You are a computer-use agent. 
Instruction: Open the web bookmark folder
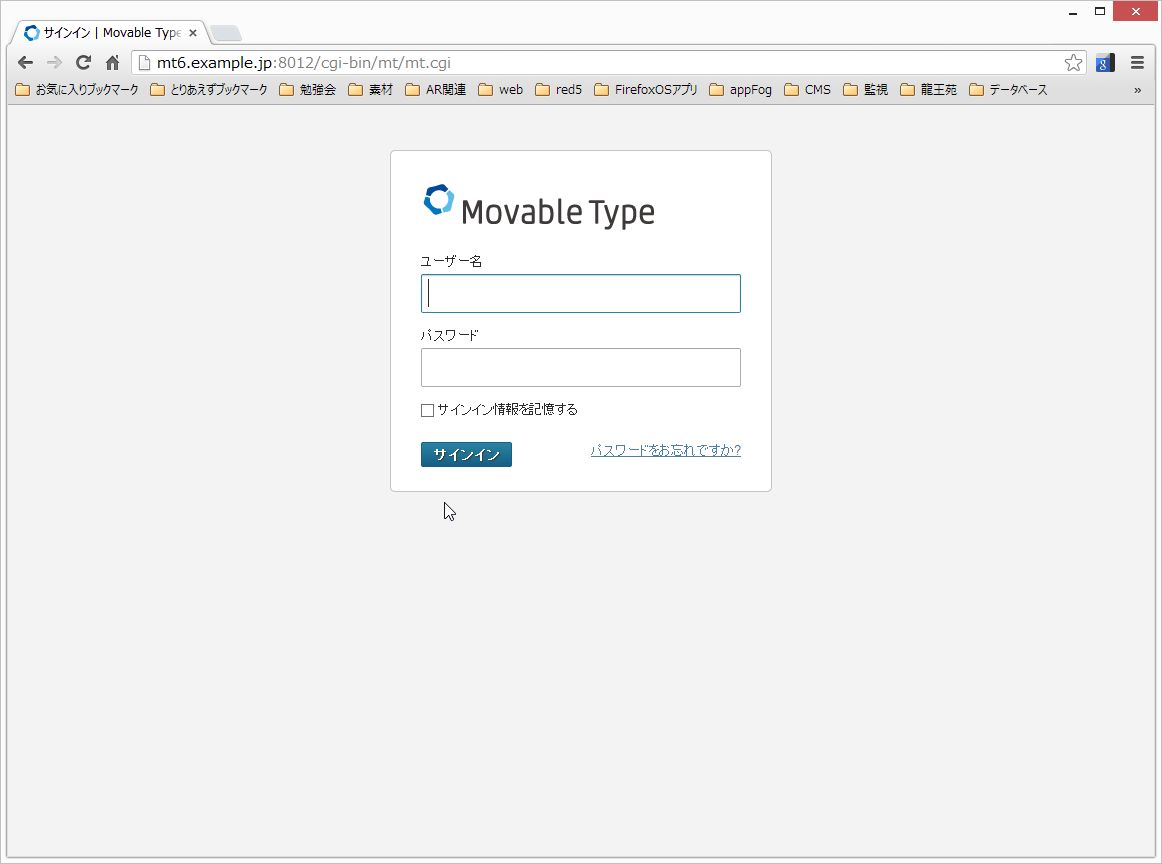click(x=501, y=90)
